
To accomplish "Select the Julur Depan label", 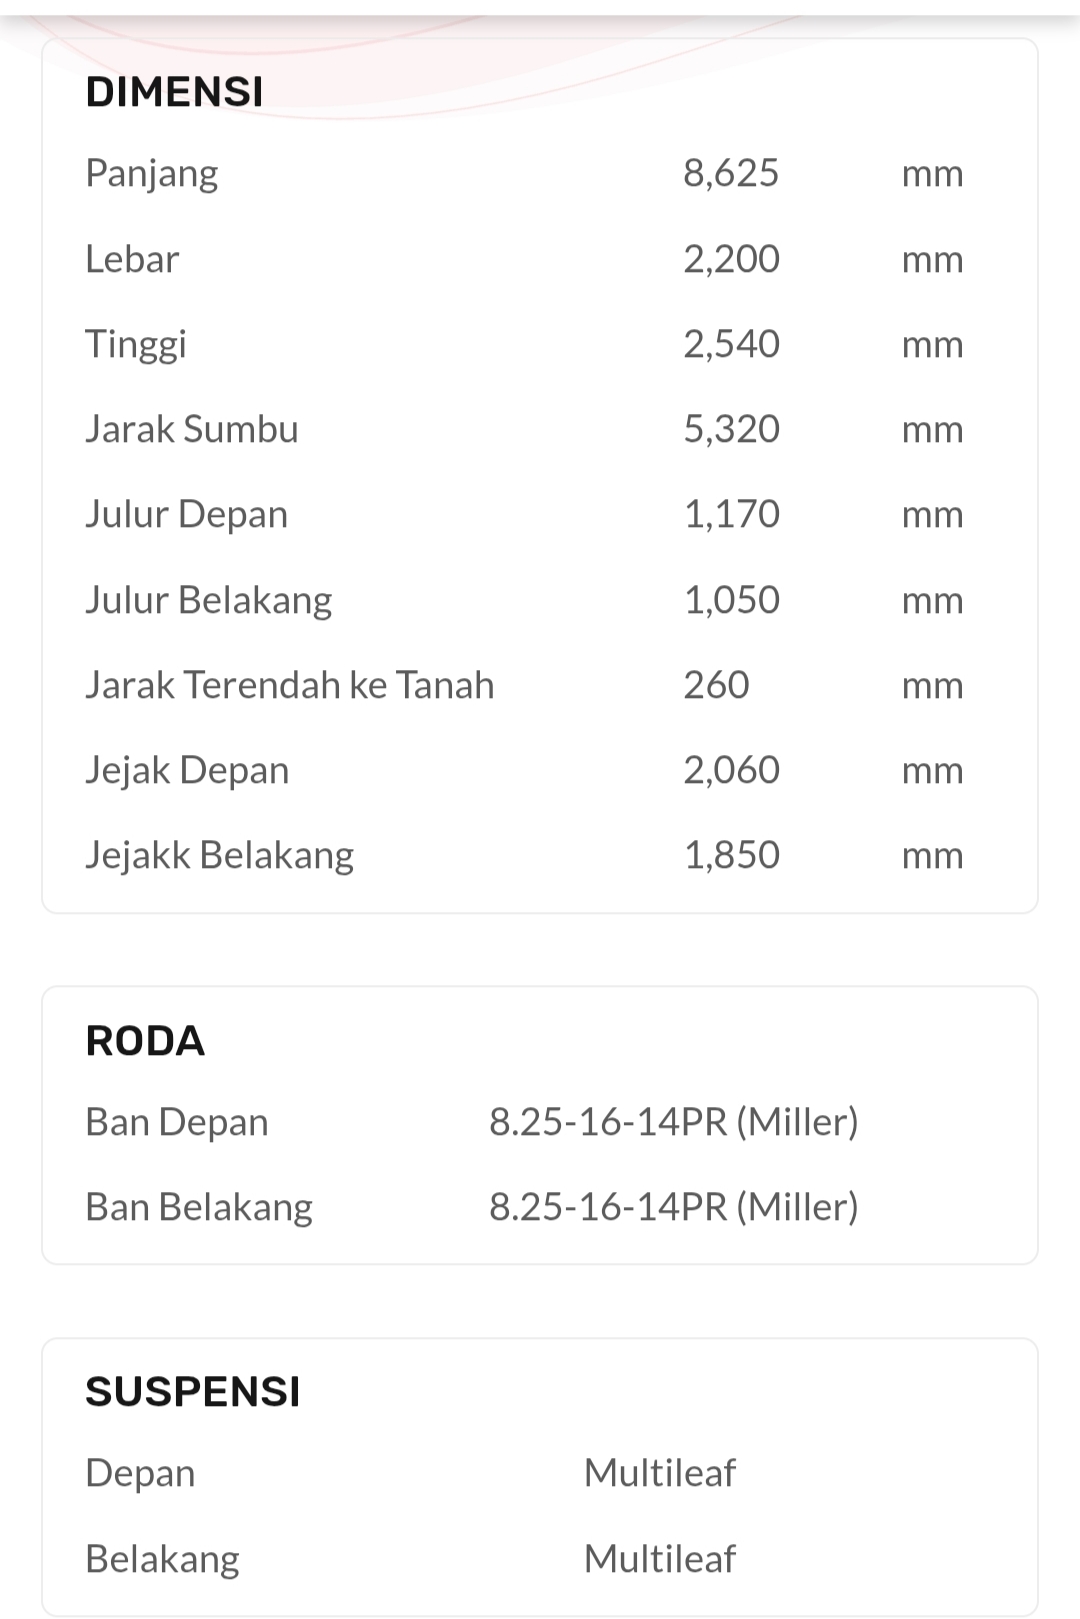I will point(187,514).
